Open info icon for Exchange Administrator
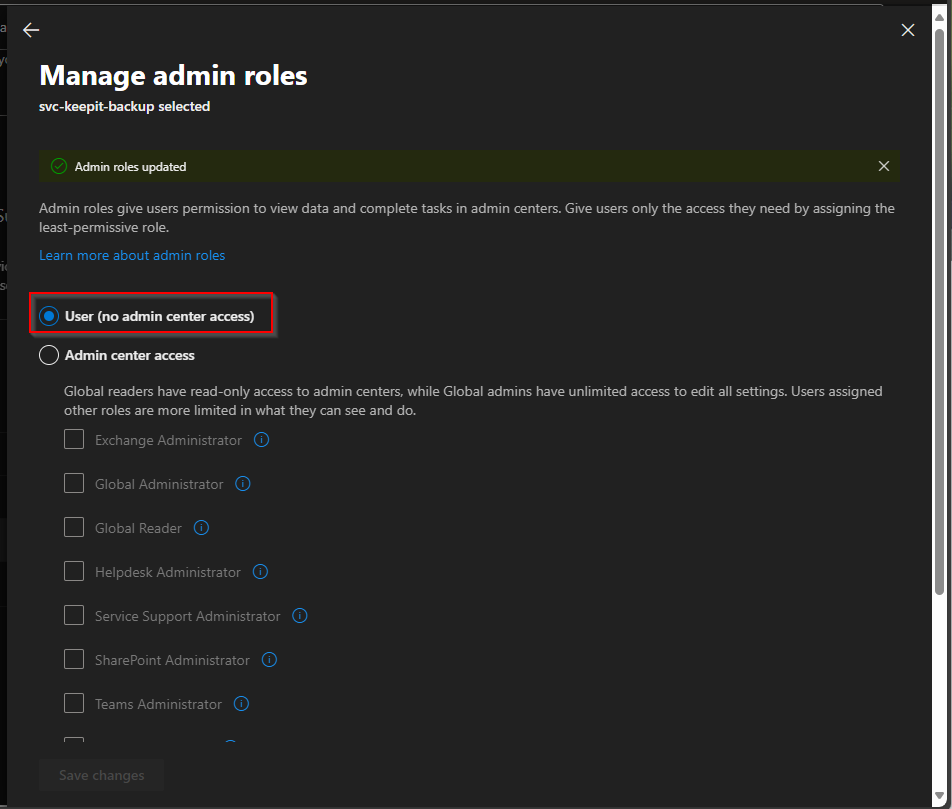Image resolution: width=952 pixels, height=809 pixels. (262, 440)
